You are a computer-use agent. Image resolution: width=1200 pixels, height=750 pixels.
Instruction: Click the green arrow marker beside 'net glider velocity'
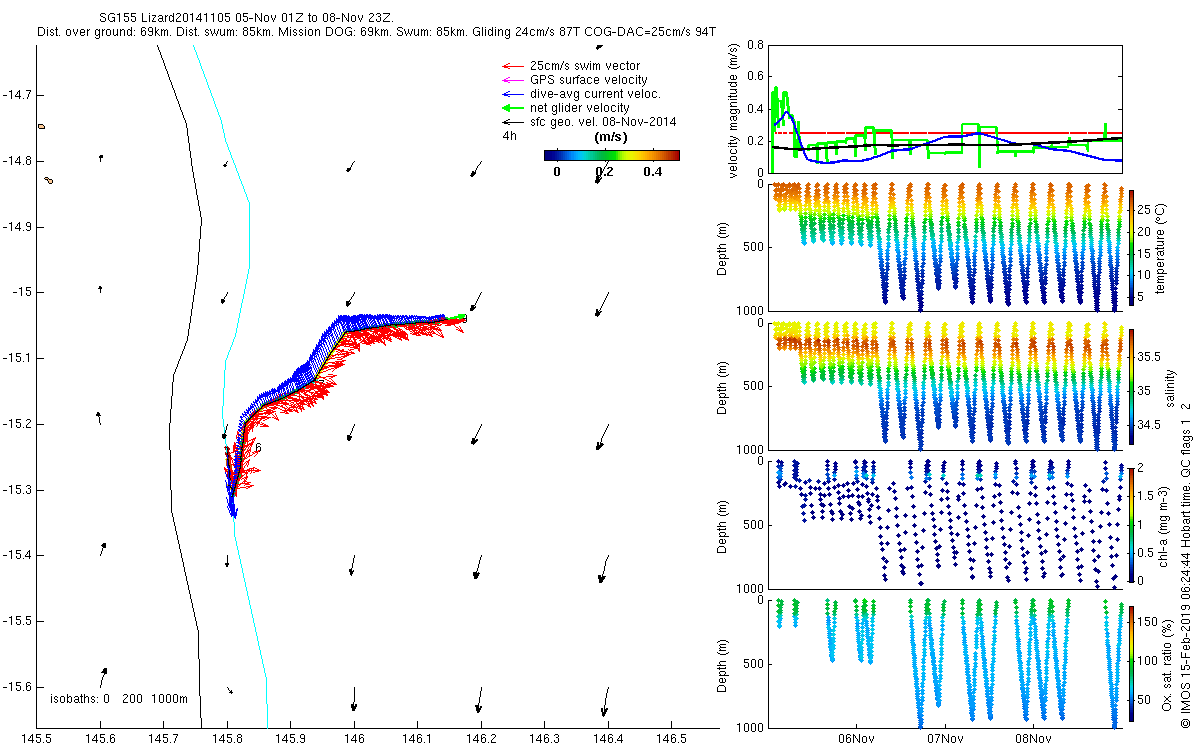tap(512, 108)
